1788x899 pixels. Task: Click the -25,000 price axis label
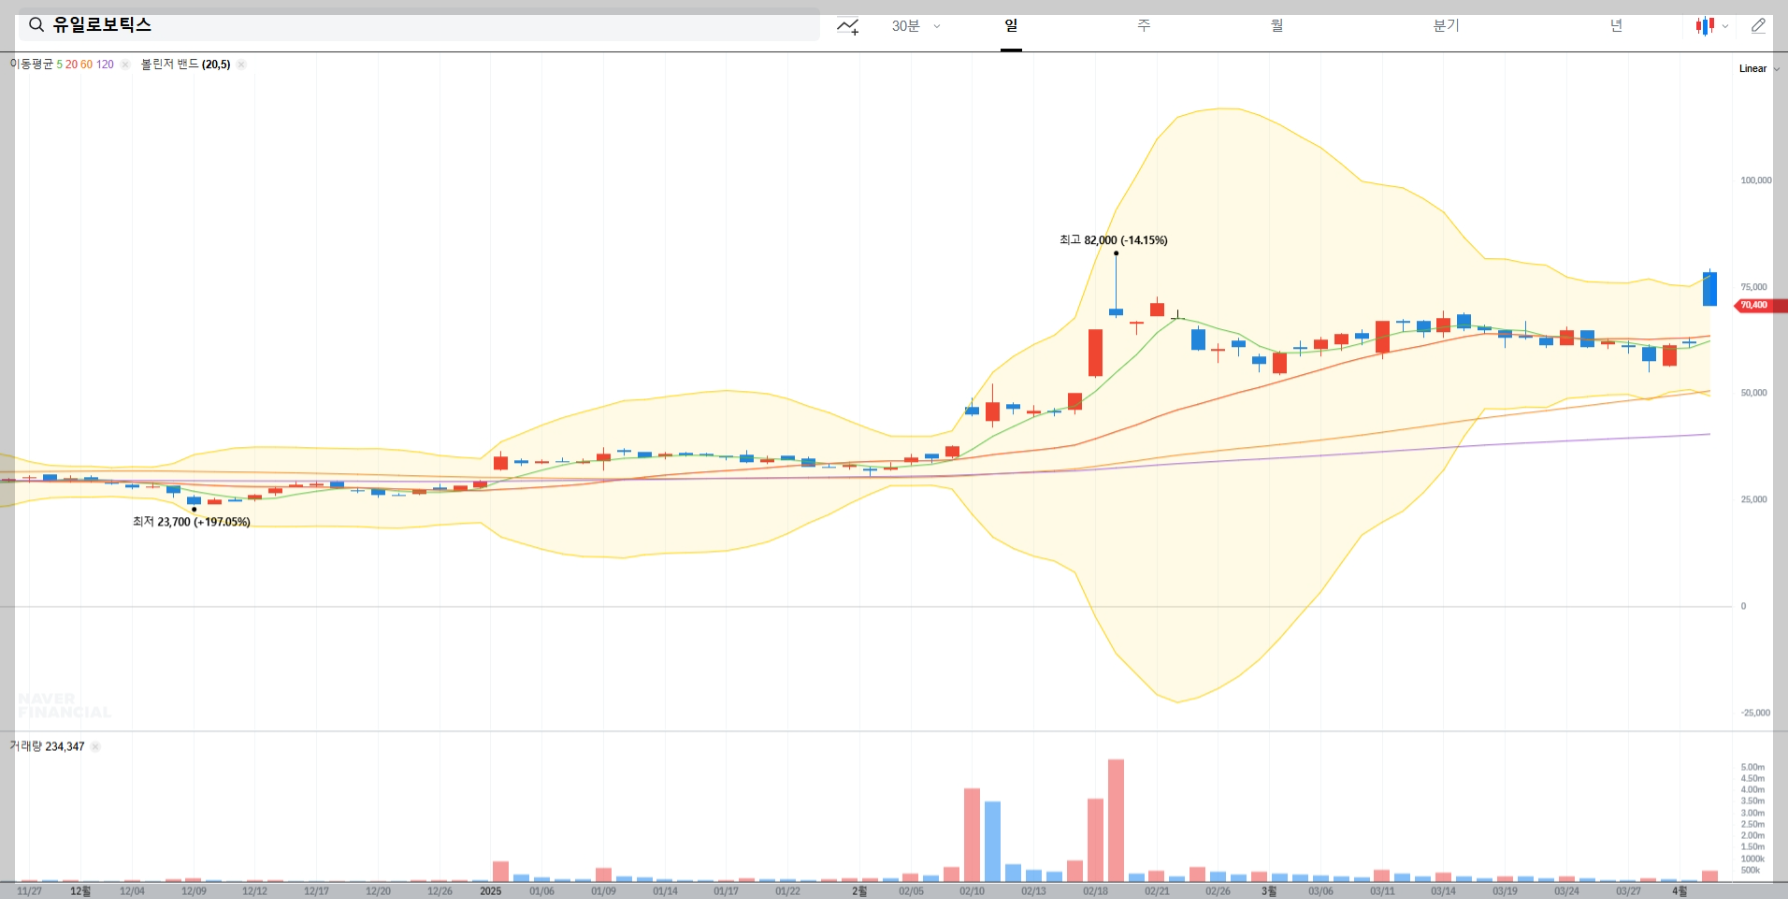pyautogui.click(x=1755, y=713)
